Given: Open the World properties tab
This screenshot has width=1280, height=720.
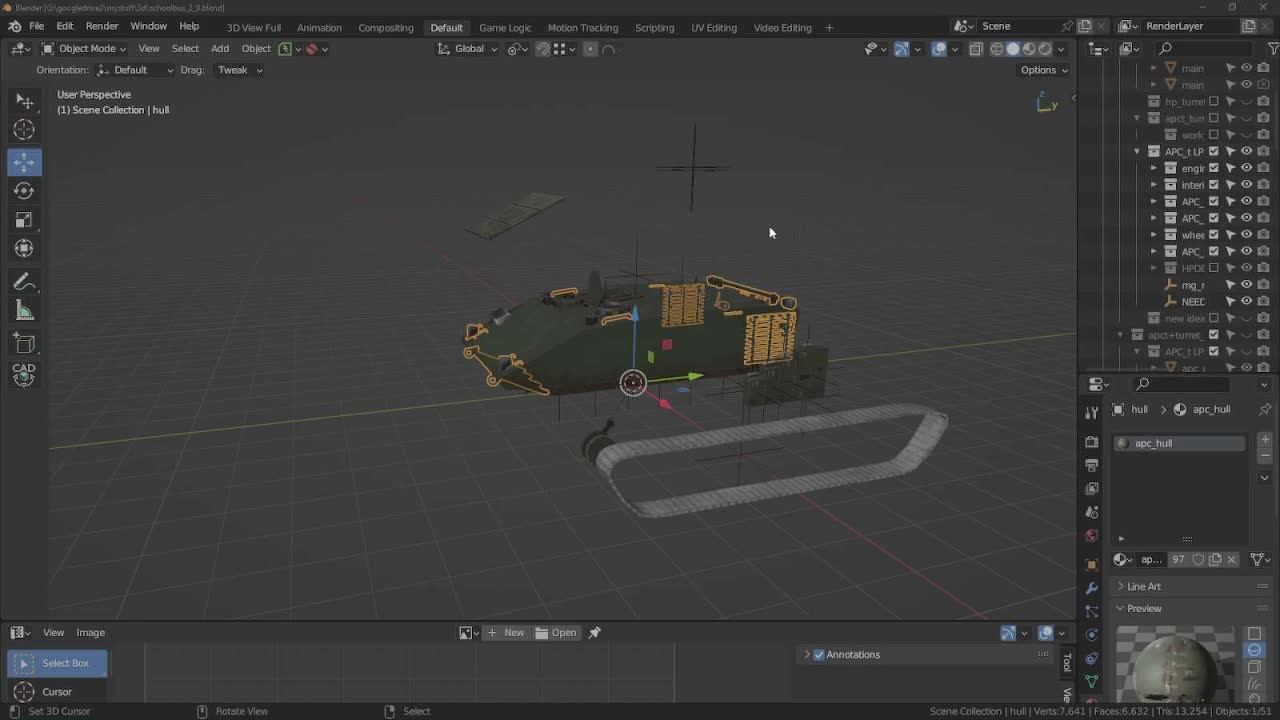Looking at the screenshot, I should pos(1091,536).
